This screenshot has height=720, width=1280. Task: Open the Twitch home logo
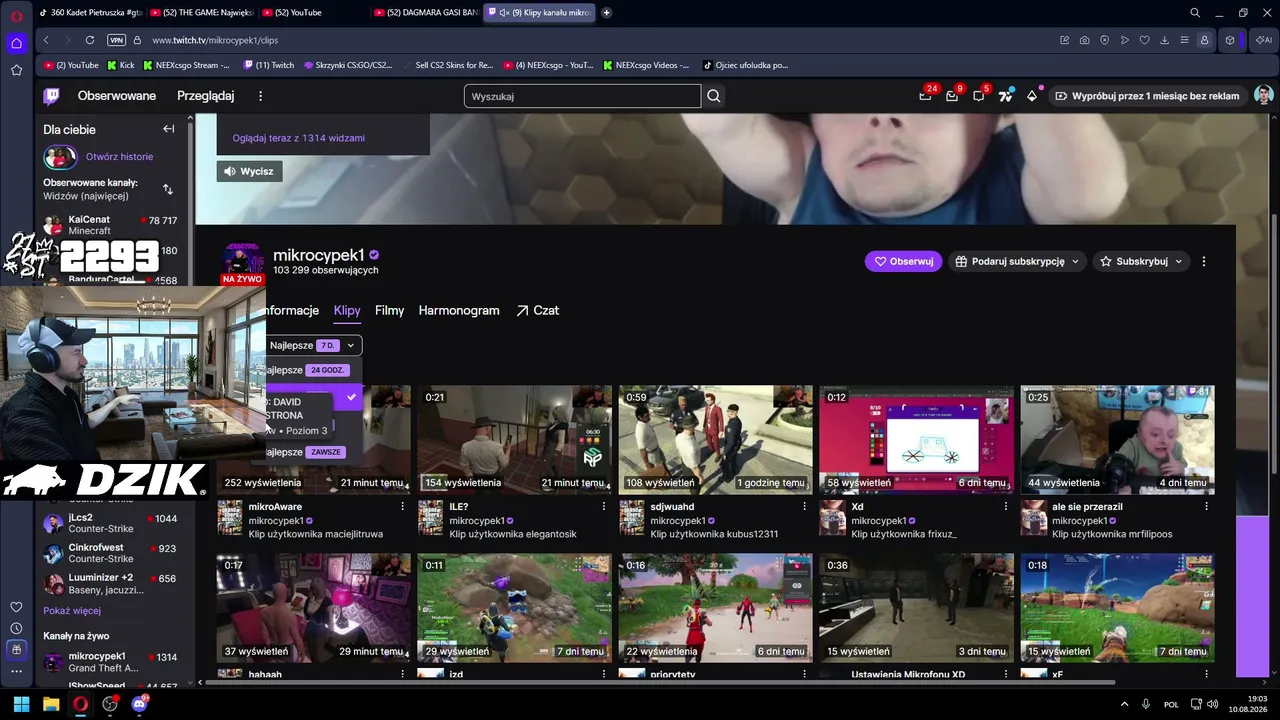51,96
